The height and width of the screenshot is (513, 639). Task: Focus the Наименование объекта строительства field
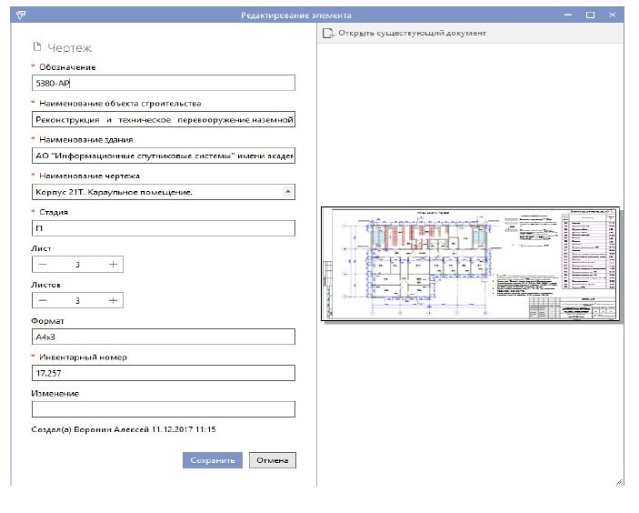click(x=163, y=120)
